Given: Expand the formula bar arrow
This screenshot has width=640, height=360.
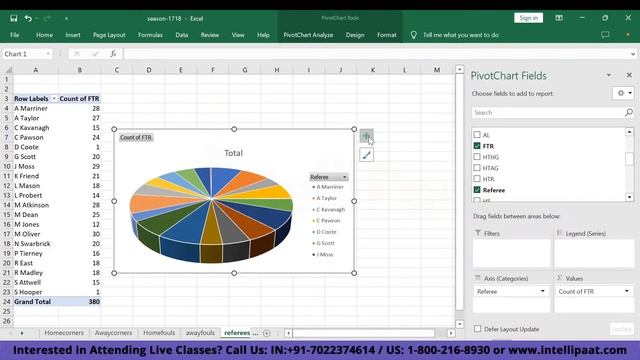Looking at the screenshot, I should point(632,54).
